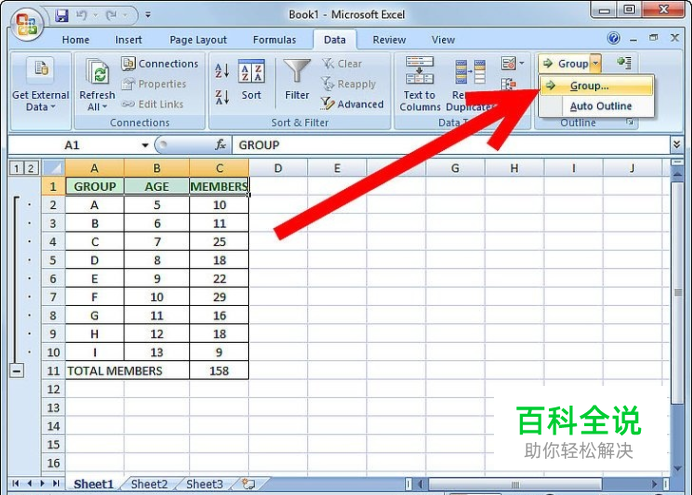Expand the formula bar
This screenshot has width=692, height=495.
[677, 144]
